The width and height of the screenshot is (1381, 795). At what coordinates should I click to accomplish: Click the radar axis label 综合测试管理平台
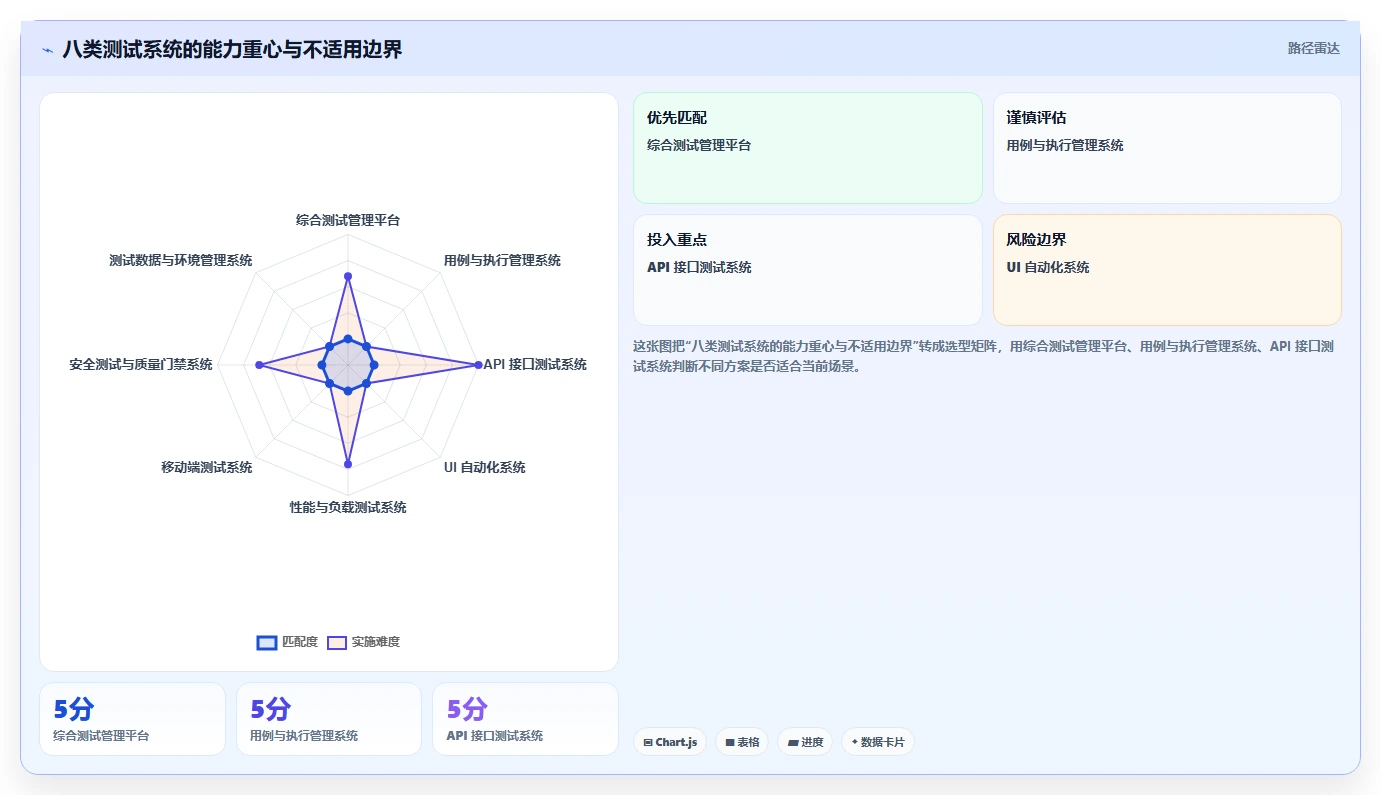348,220
